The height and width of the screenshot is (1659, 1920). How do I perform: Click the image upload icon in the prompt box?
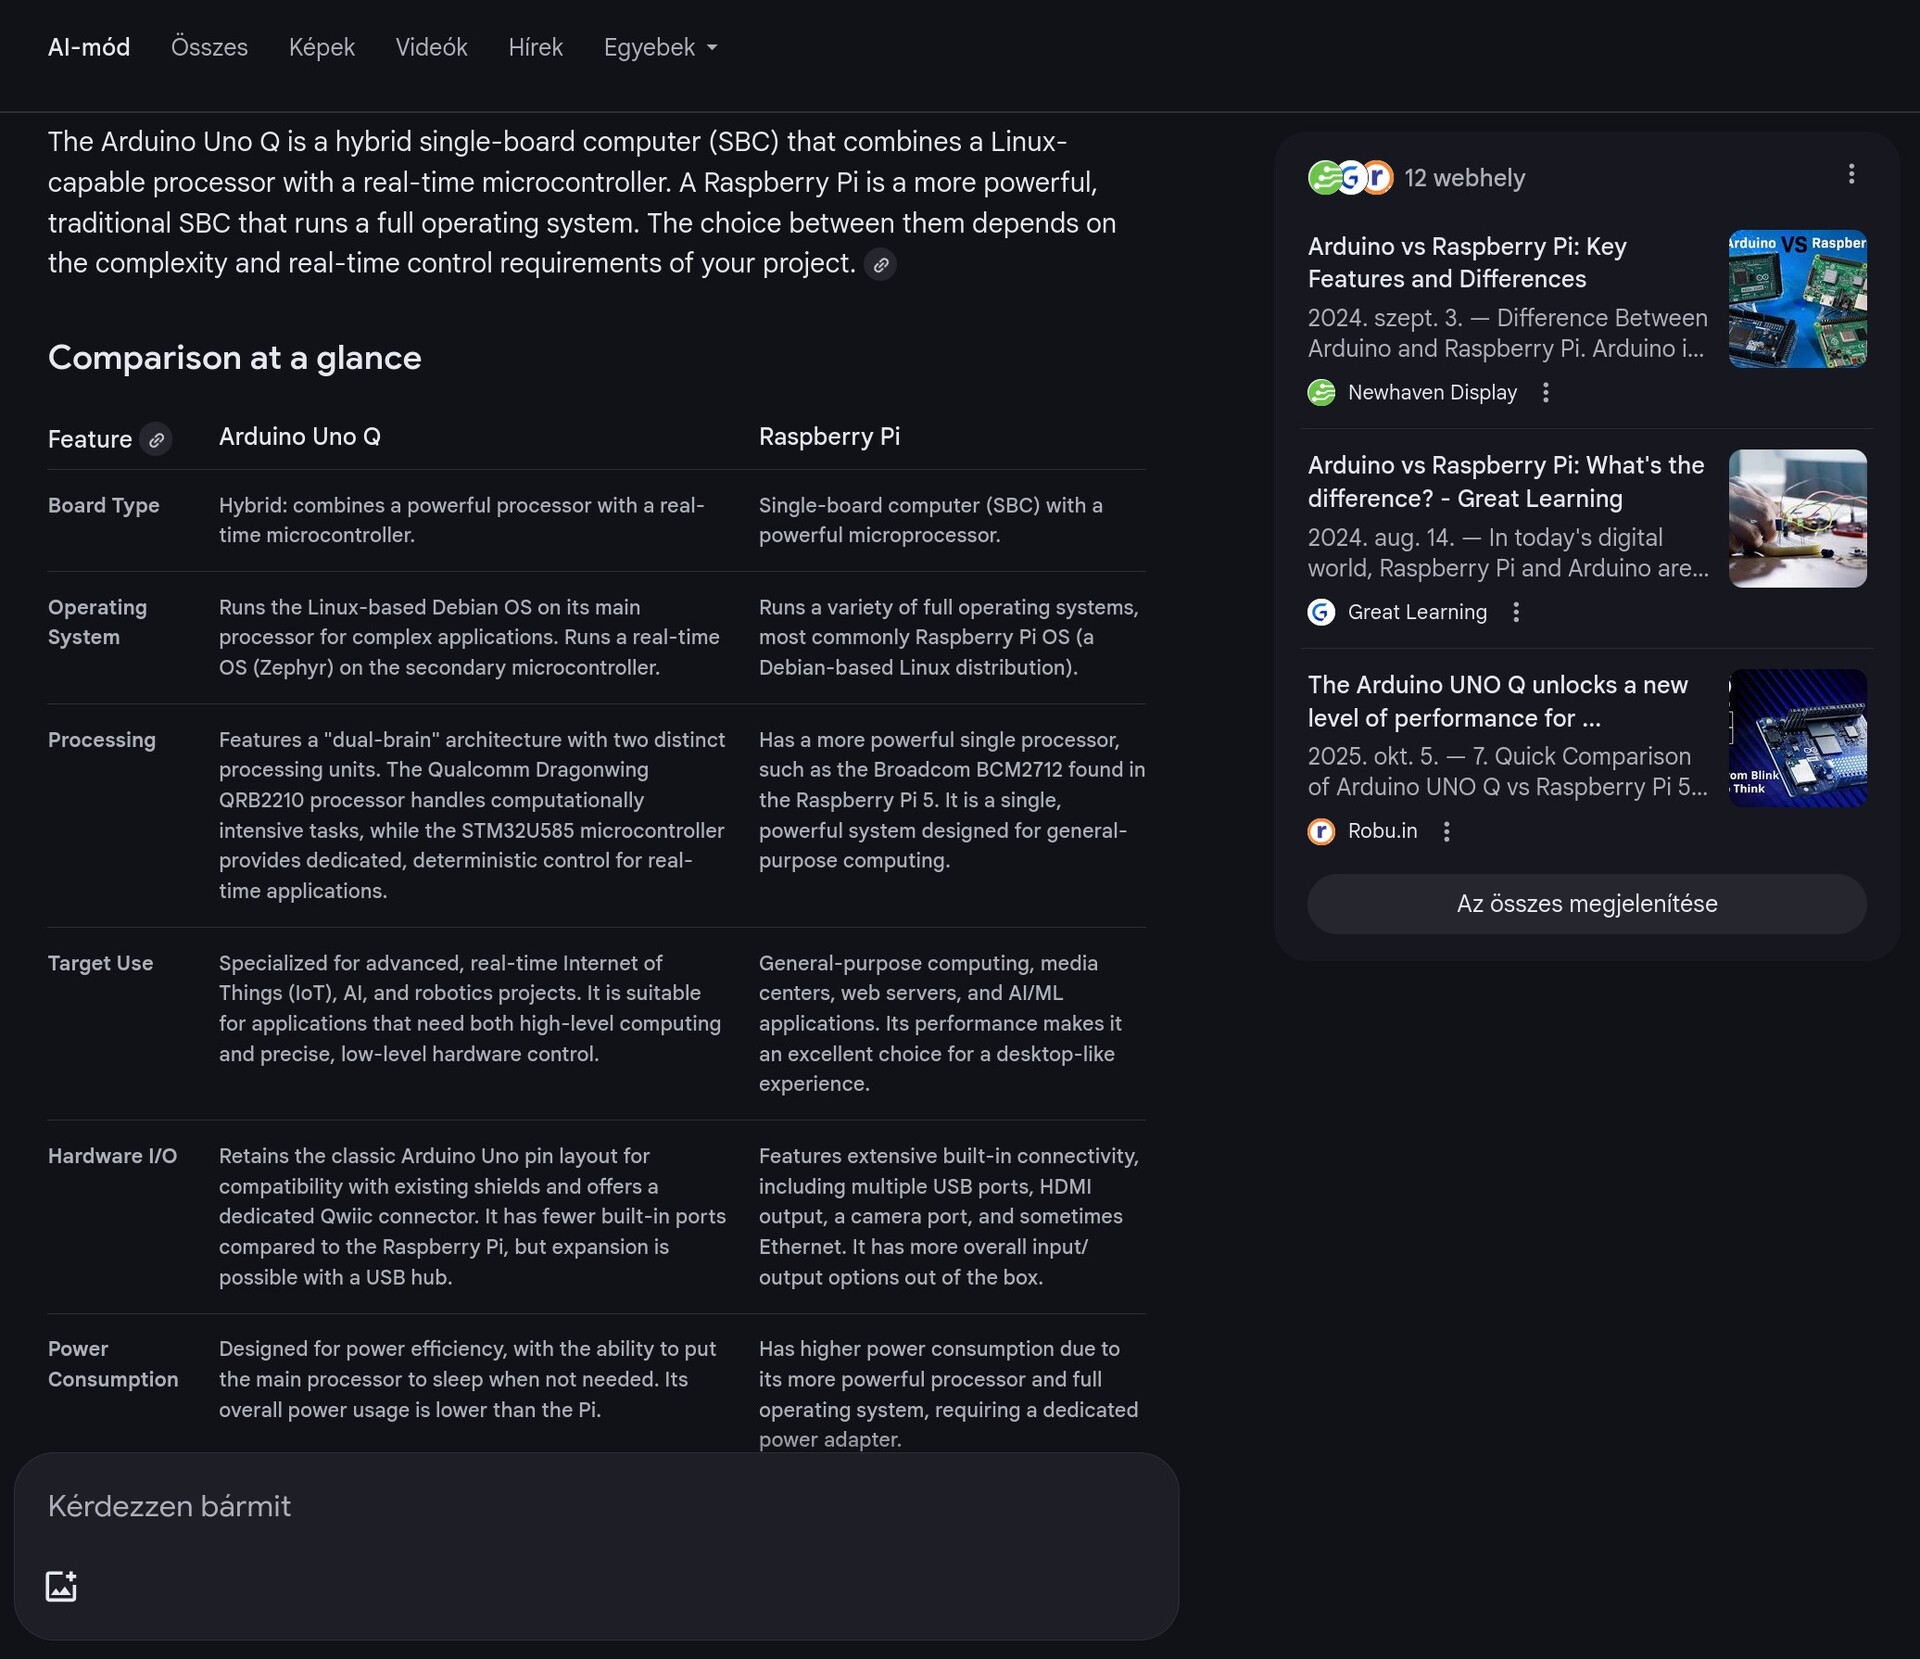(x=61, y=1586)
